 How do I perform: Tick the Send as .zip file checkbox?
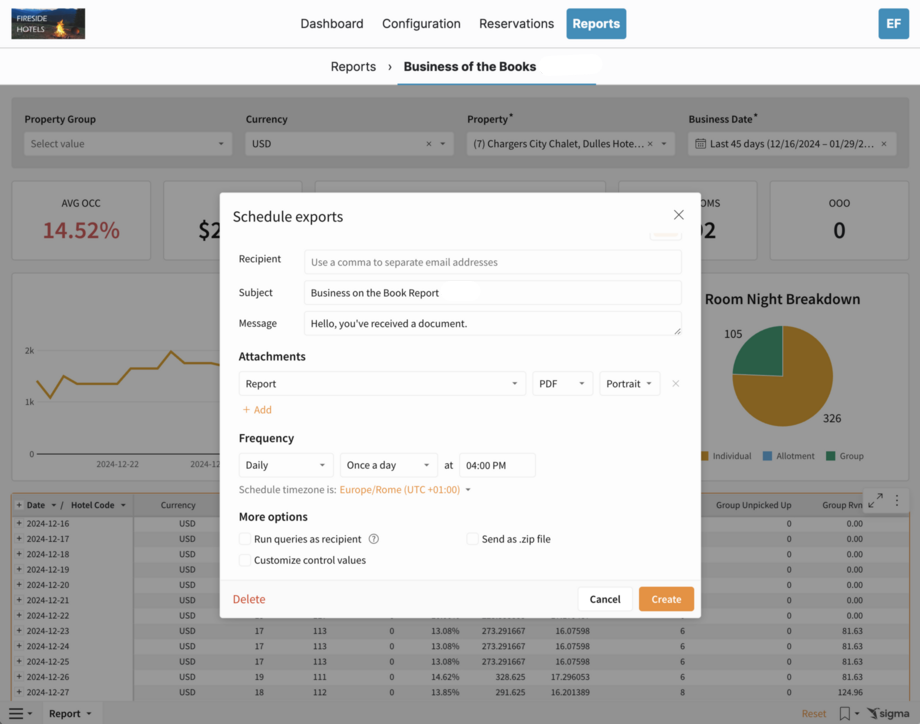coord(472,539)
